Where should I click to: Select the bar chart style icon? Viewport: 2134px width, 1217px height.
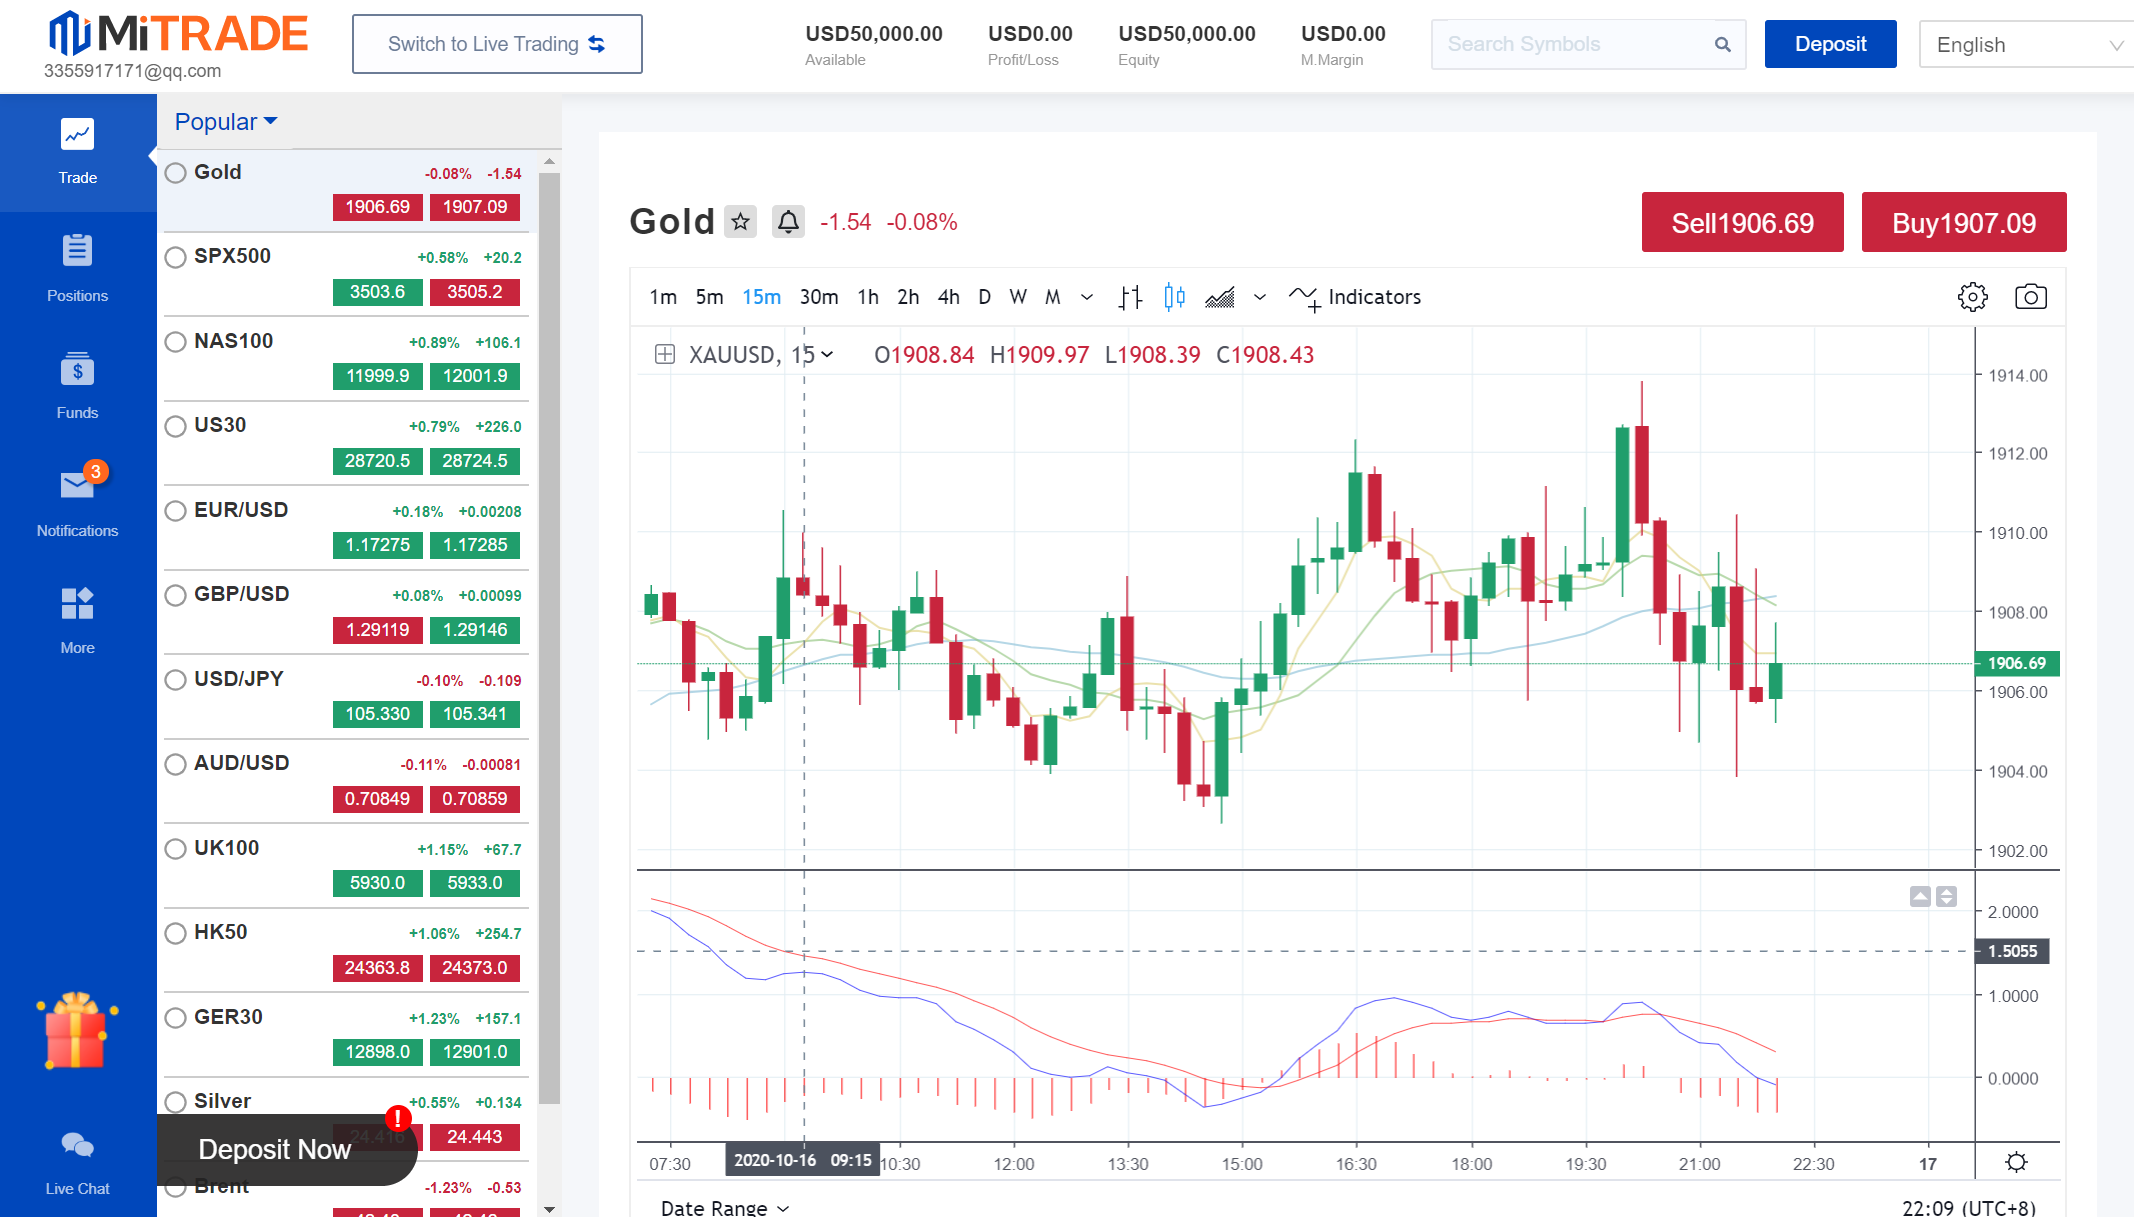pyautogui.click(x=1130, y=297)
